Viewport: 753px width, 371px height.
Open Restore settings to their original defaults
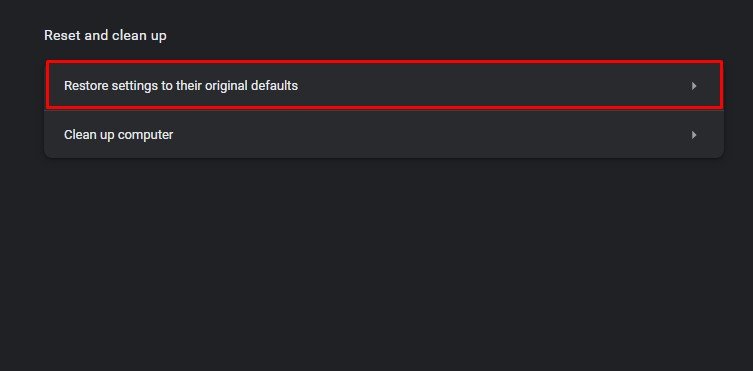point(384,85)
